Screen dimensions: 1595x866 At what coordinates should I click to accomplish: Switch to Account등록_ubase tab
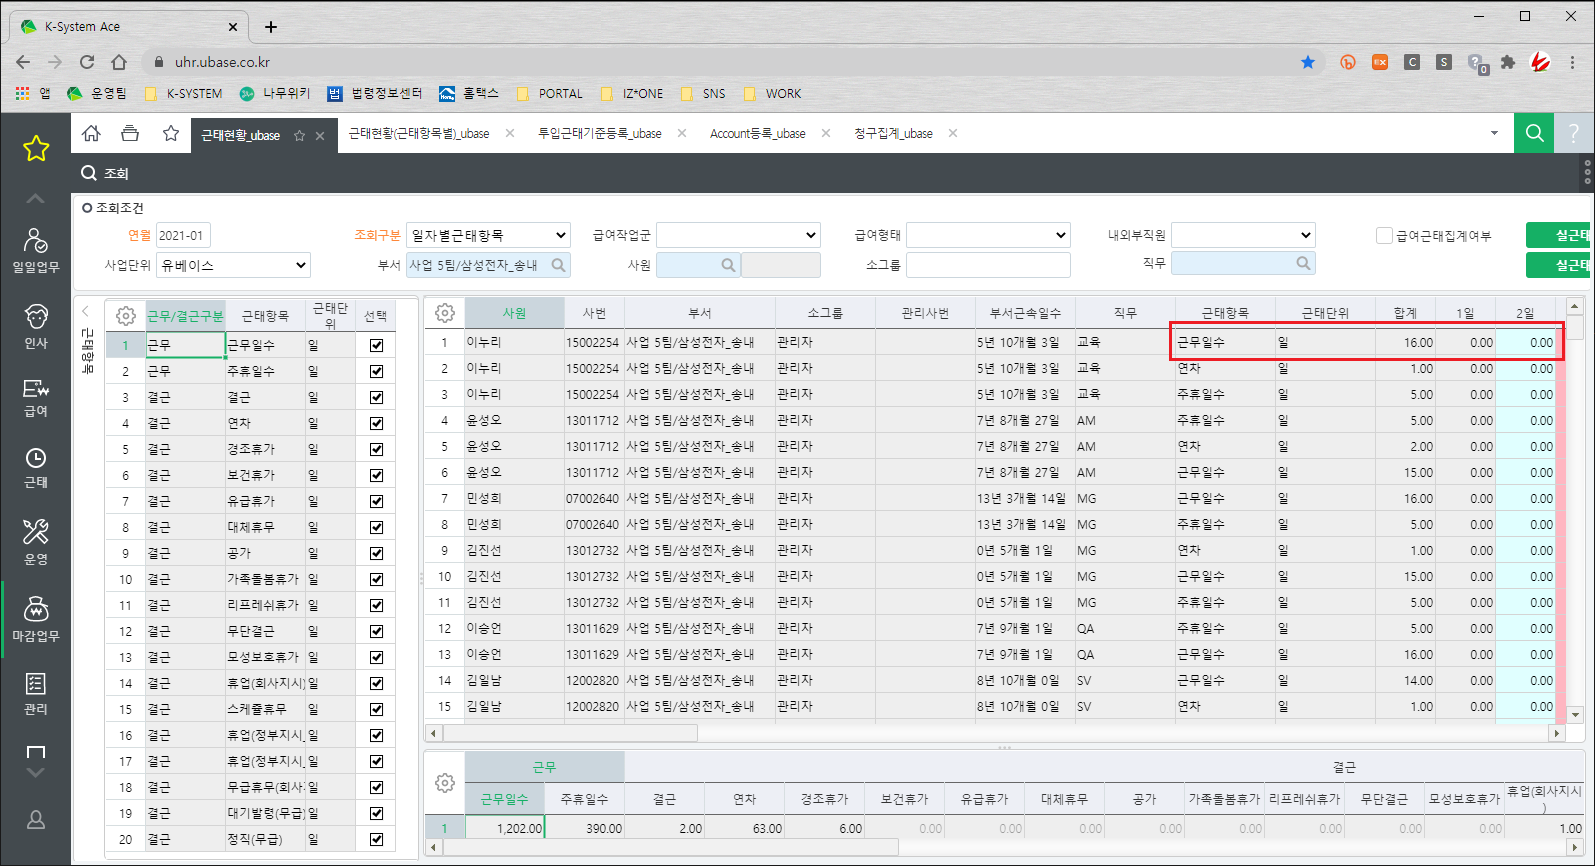point(757,133)
